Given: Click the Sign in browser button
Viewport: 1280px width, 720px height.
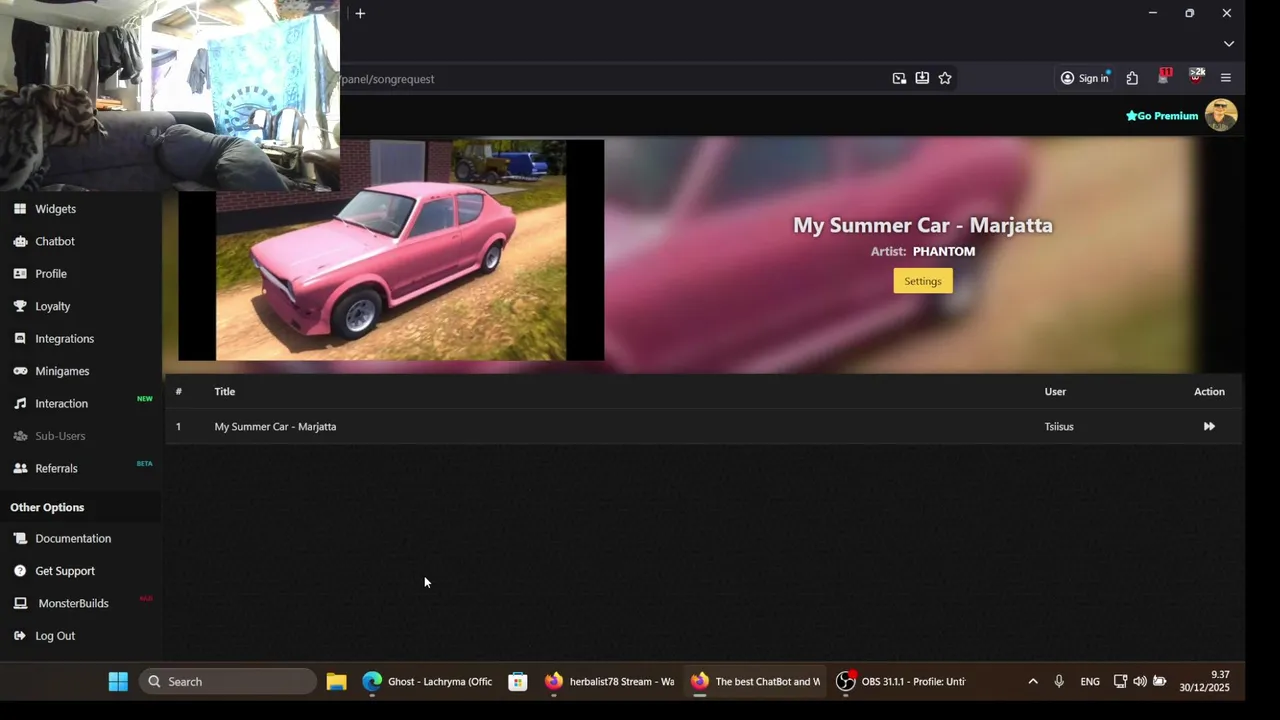Looking at the screenshot, I should pos(1085,78).
